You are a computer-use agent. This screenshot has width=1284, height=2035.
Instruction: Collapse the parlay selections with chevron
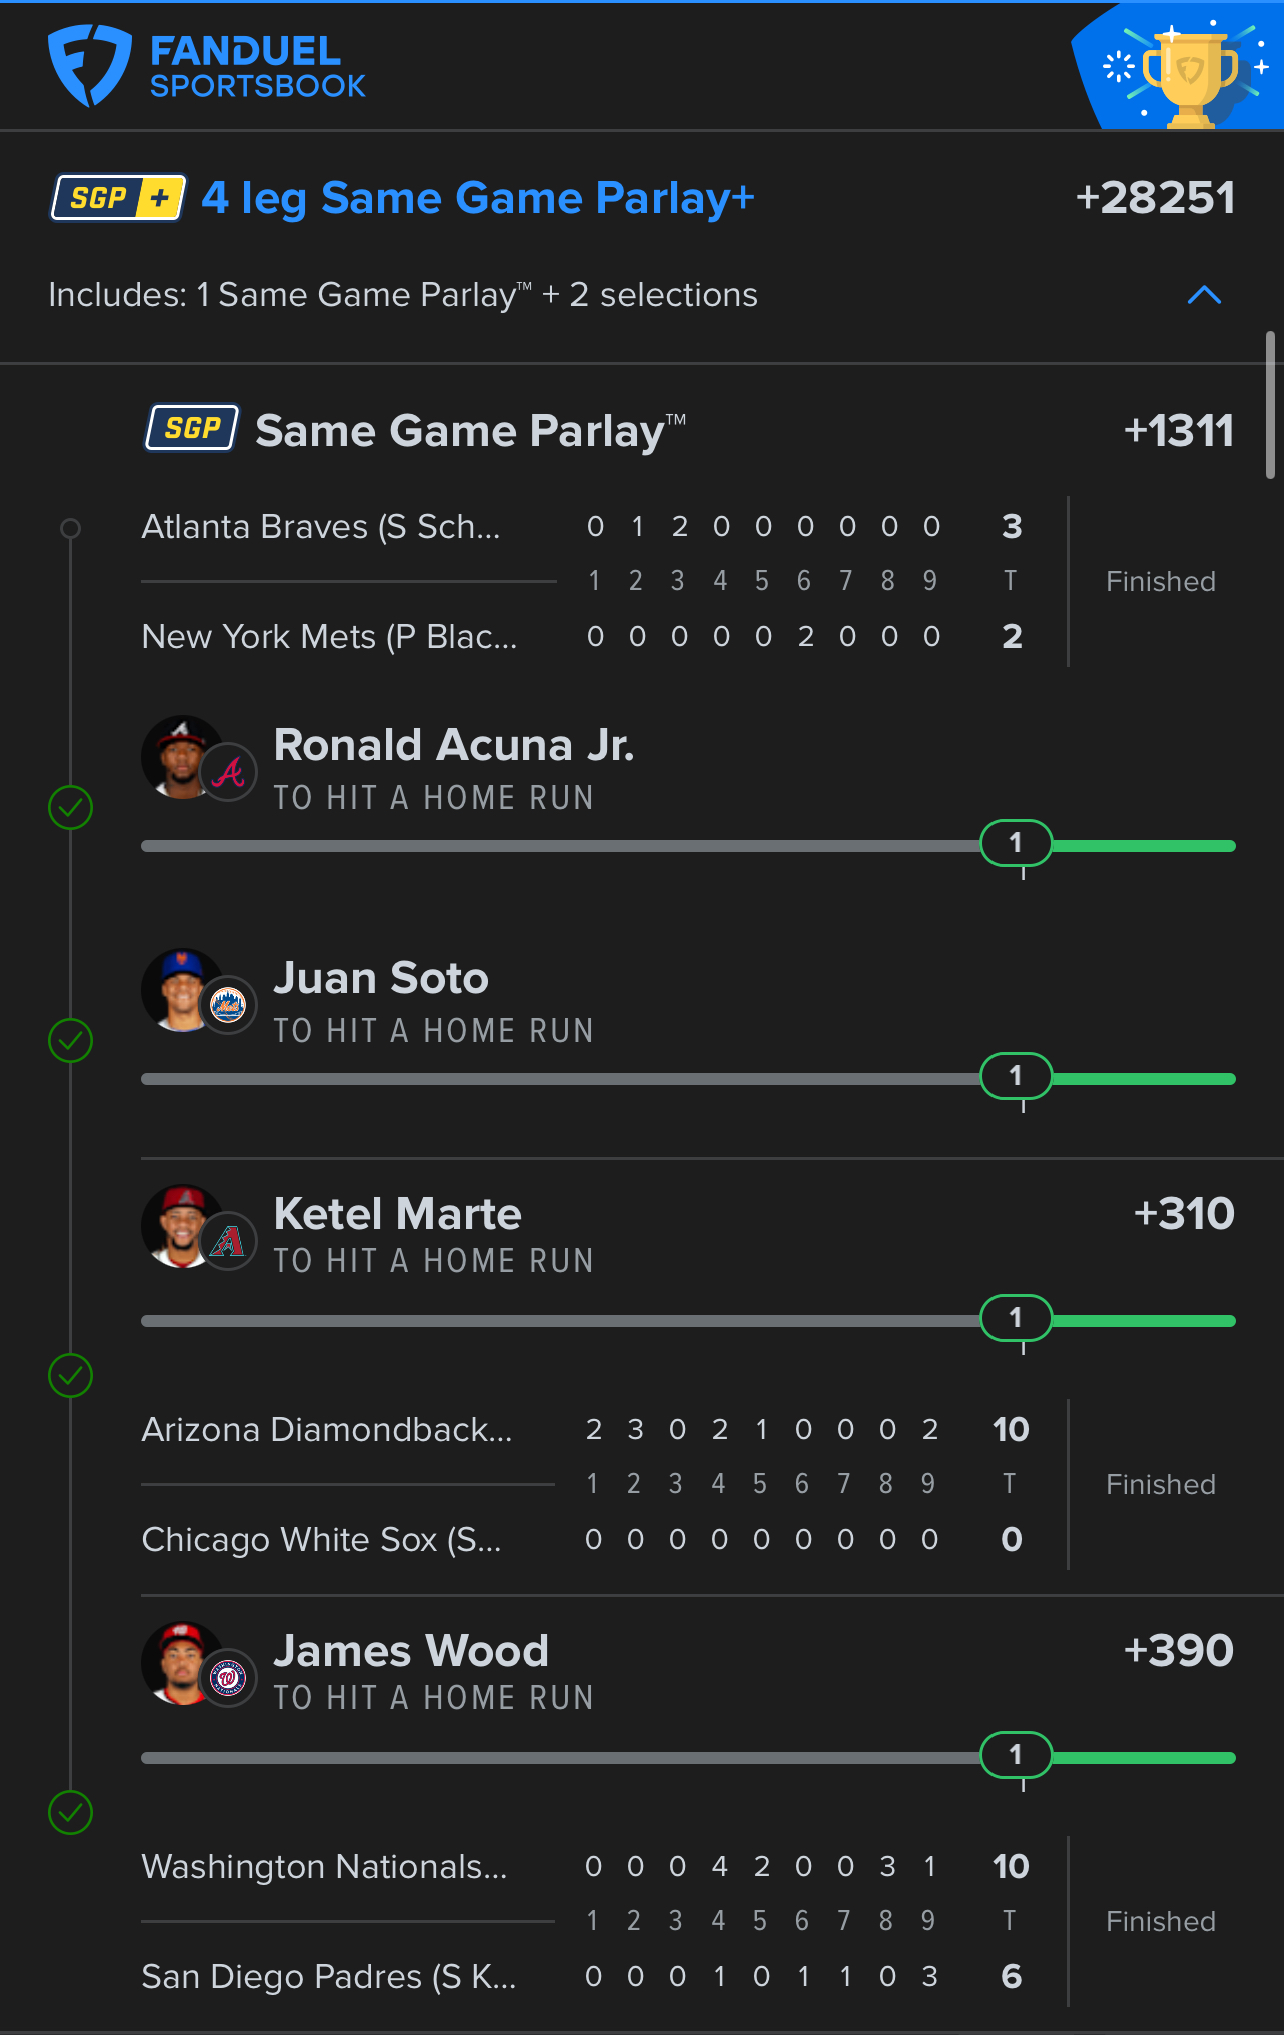tap(1204, 295)
